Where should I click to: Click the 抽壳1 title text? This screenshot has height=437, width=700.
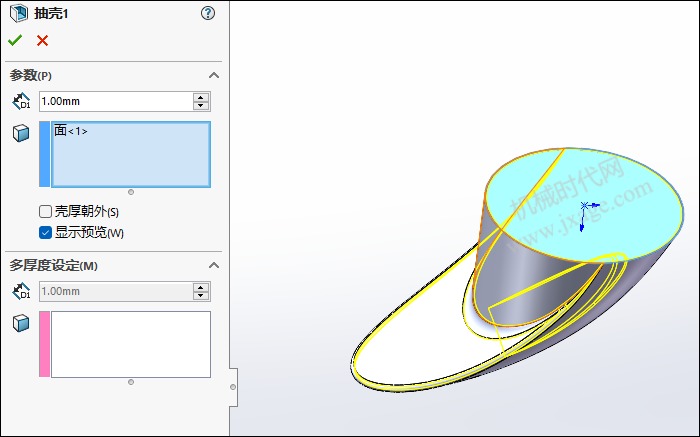[x=51, y=13]
